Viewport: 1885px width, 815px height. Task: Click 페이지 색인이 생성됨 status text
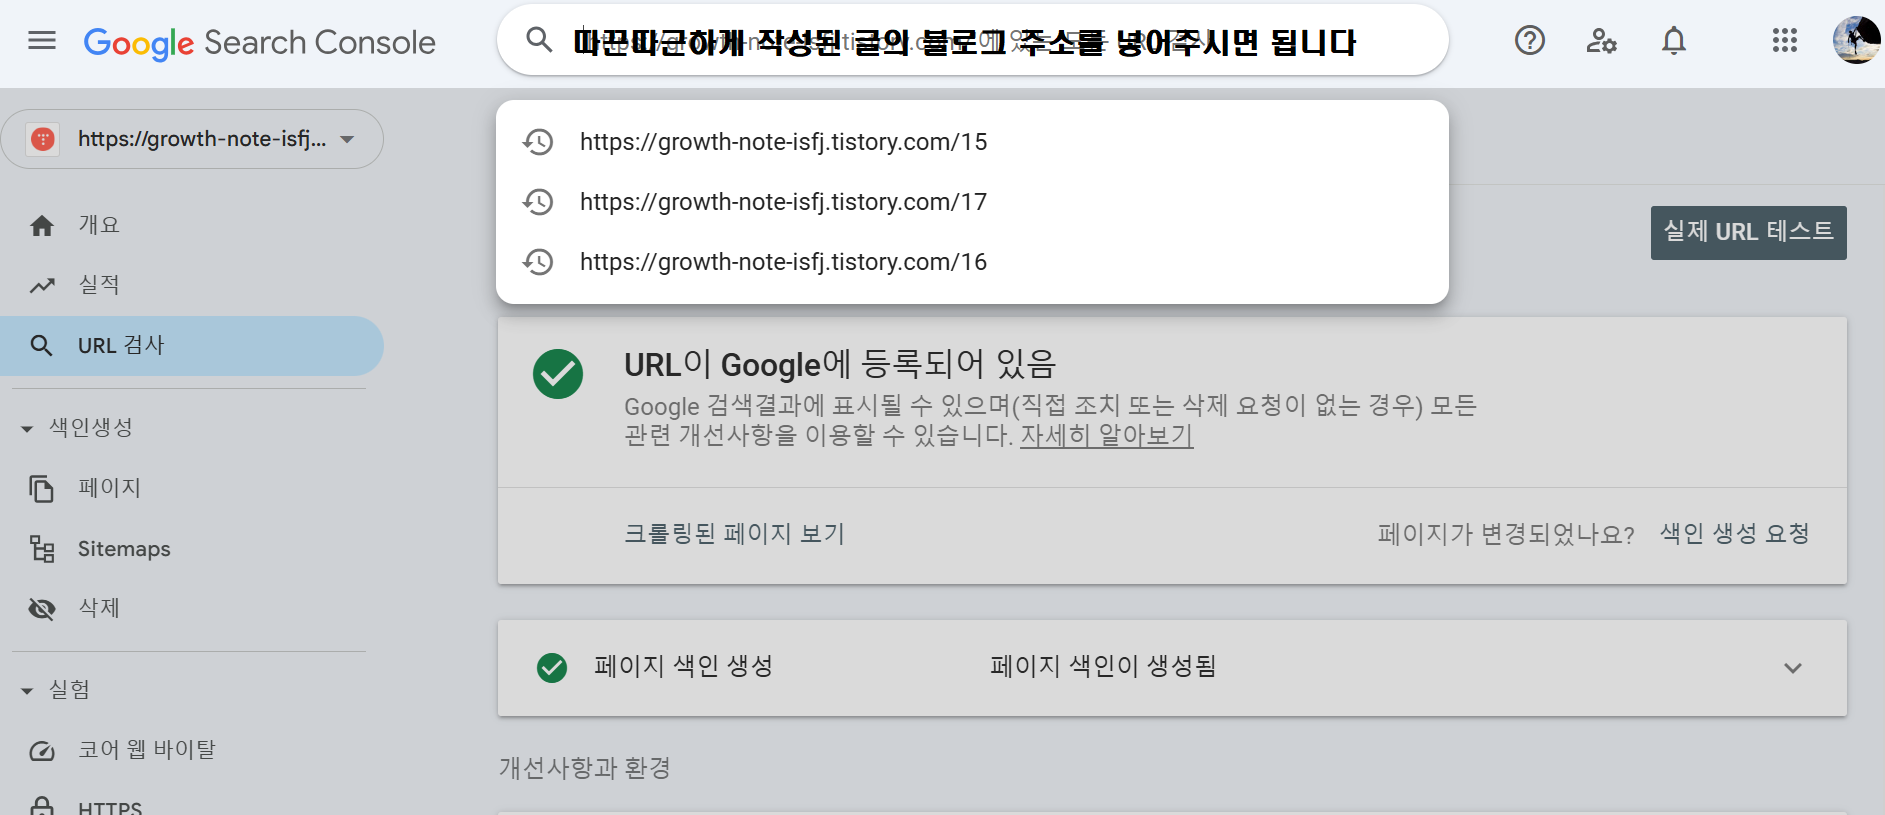pos(1103,666)
